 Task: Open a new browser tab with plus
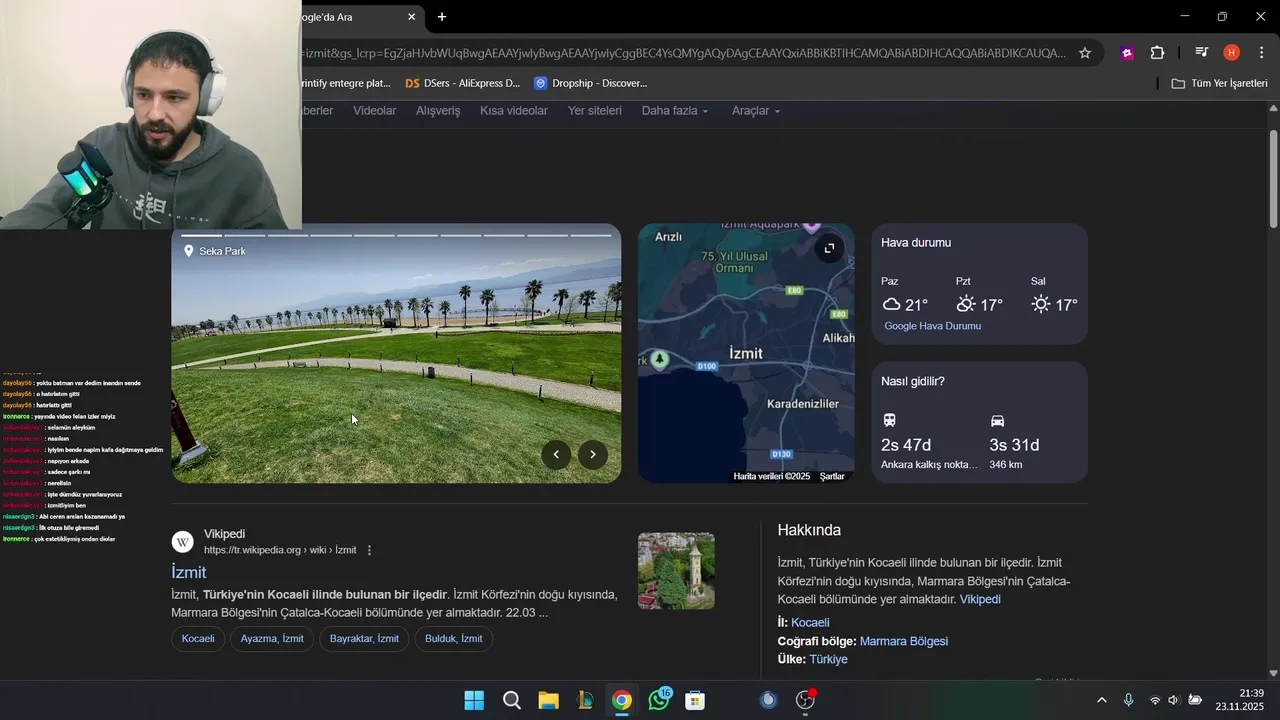442,17
